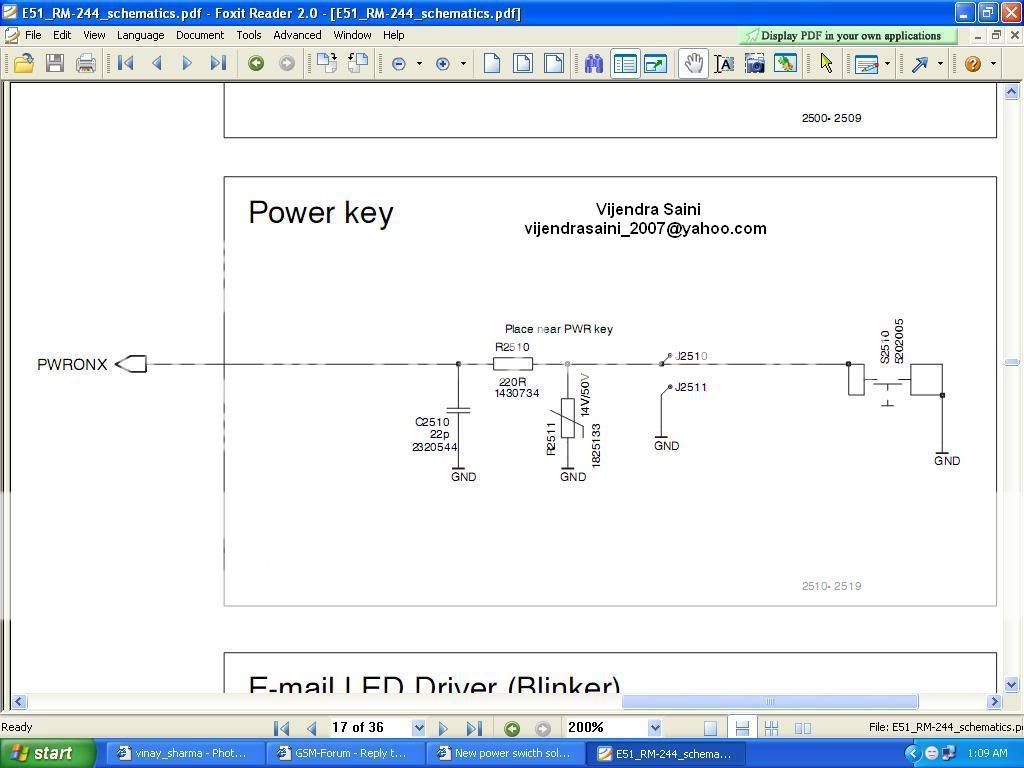Open the Help menu
The width and height of the screenshot is (1024, 768).
(393, 35)
